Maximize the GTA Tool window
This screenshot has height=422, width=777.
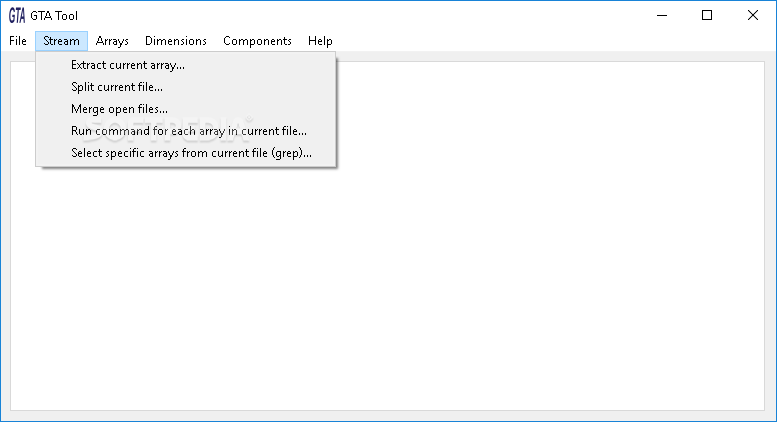coord(707,16)
